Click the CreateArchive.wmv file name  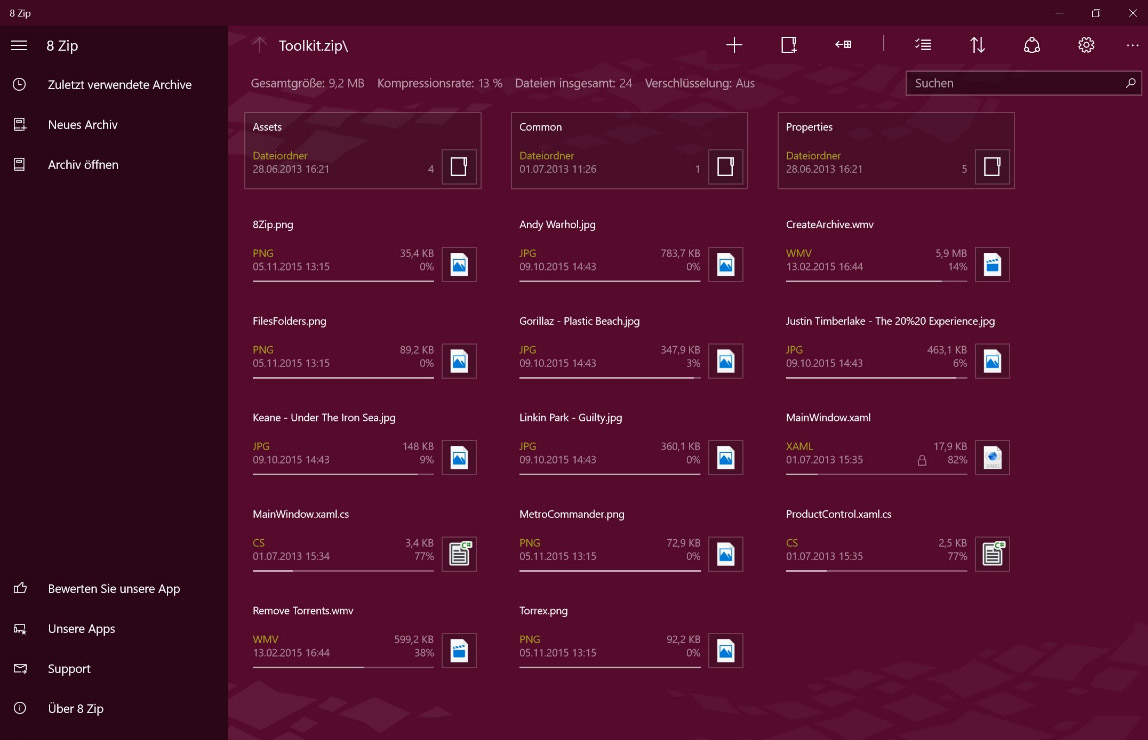pyautogui.click(x=830, y=225)
